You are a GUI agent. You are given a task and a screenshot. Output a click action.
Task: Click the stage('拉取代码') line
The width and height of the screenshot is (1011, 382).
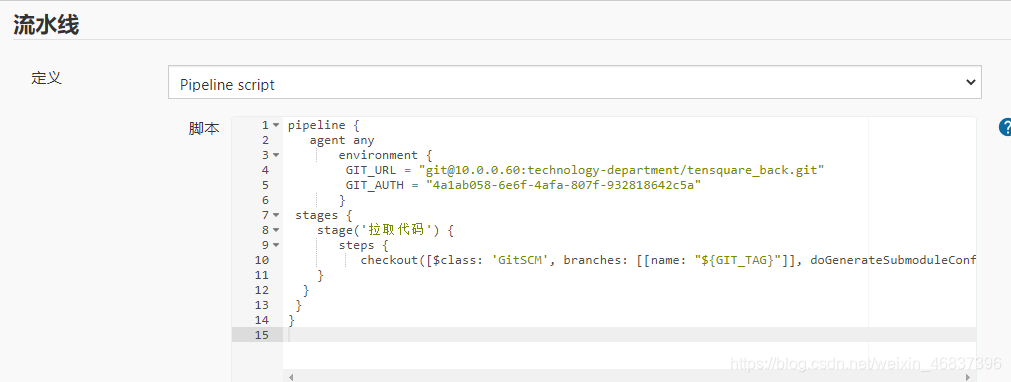tap(386, 230)
